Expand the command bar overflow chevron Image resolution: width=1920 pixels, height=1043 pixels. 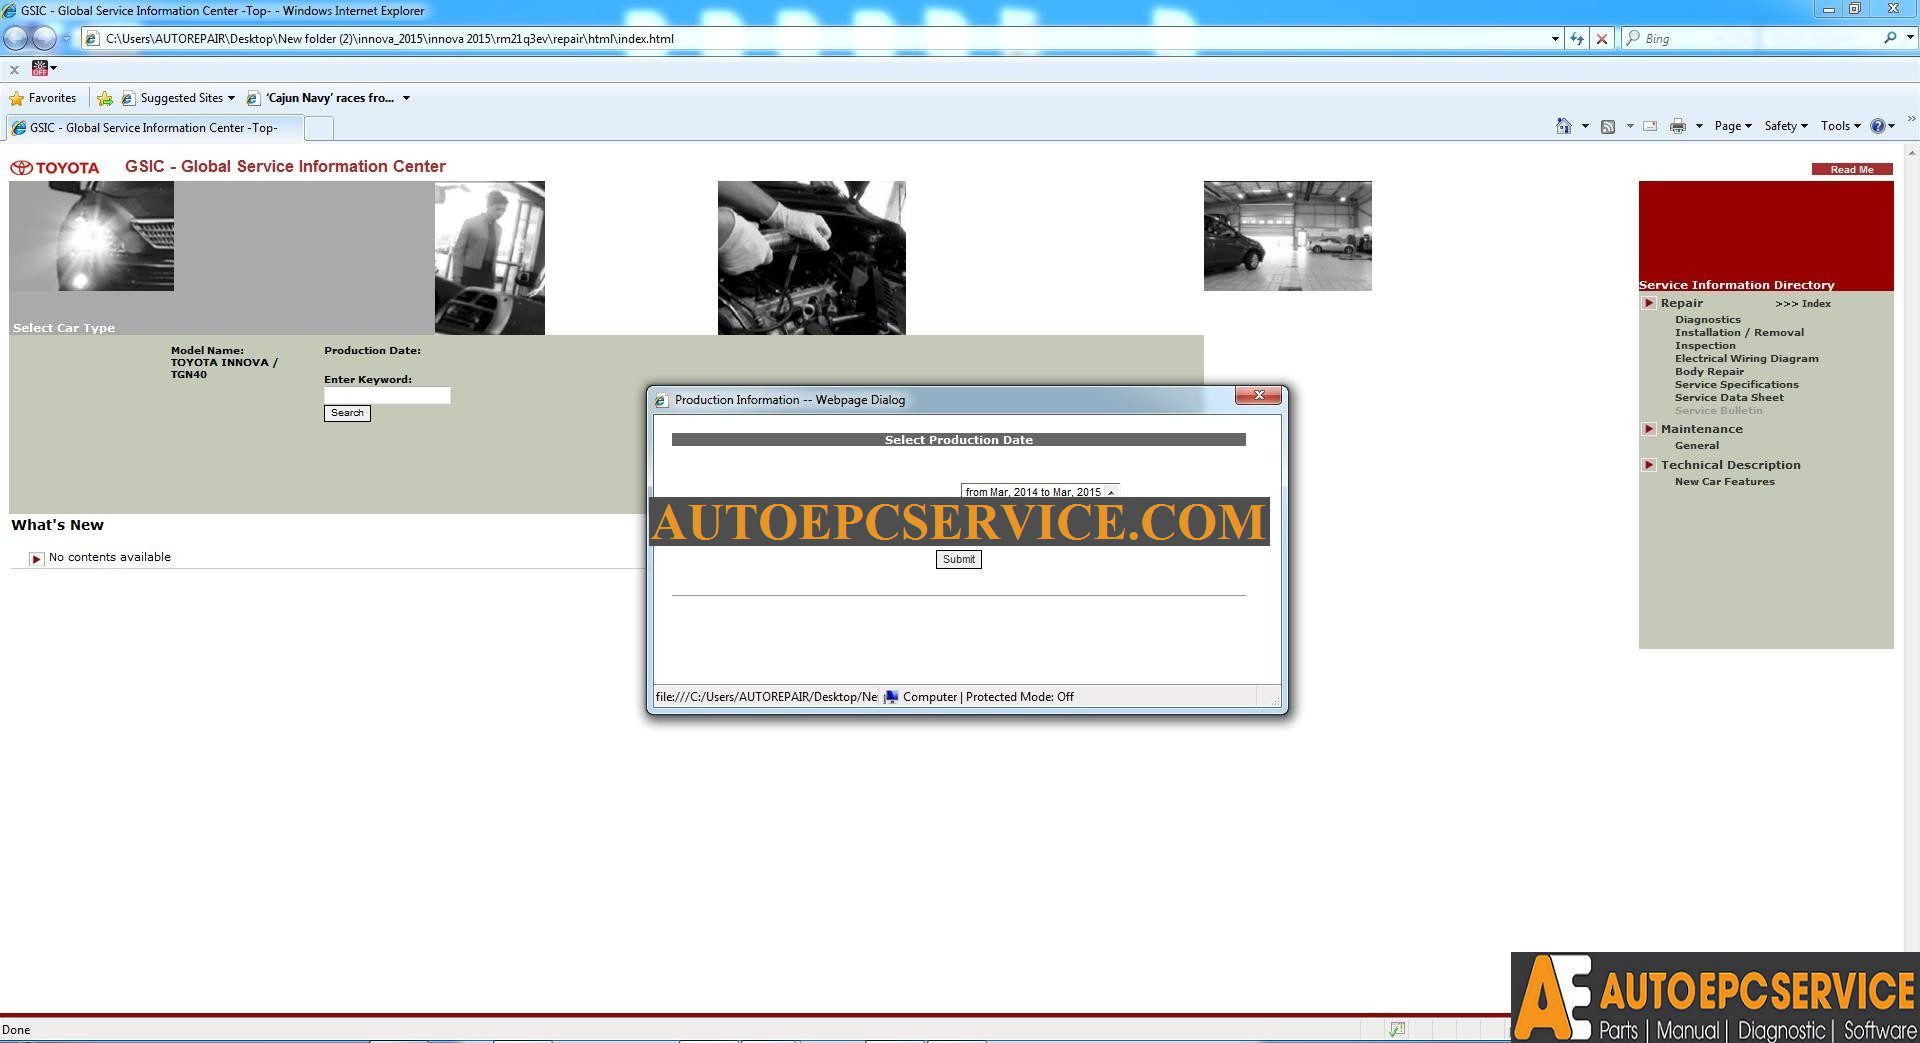(1911, 118)
